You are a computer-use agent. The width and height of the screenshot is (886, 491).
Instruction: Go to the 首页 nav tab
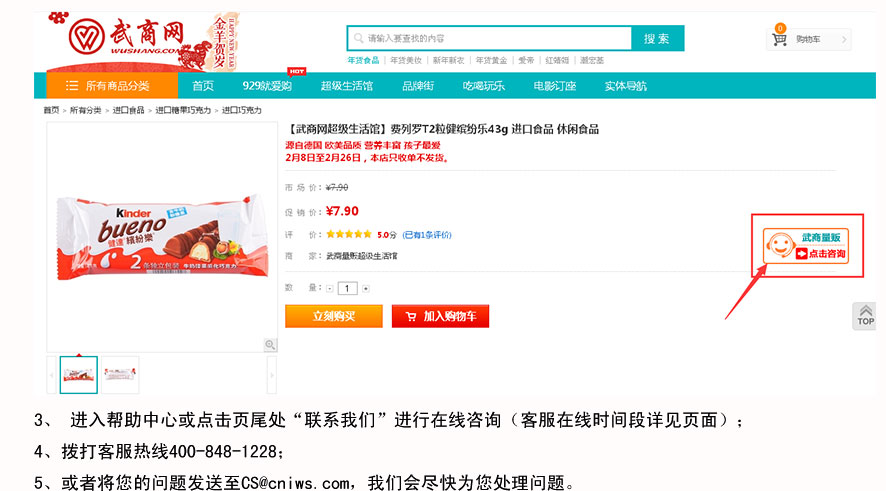coord(203,86)
